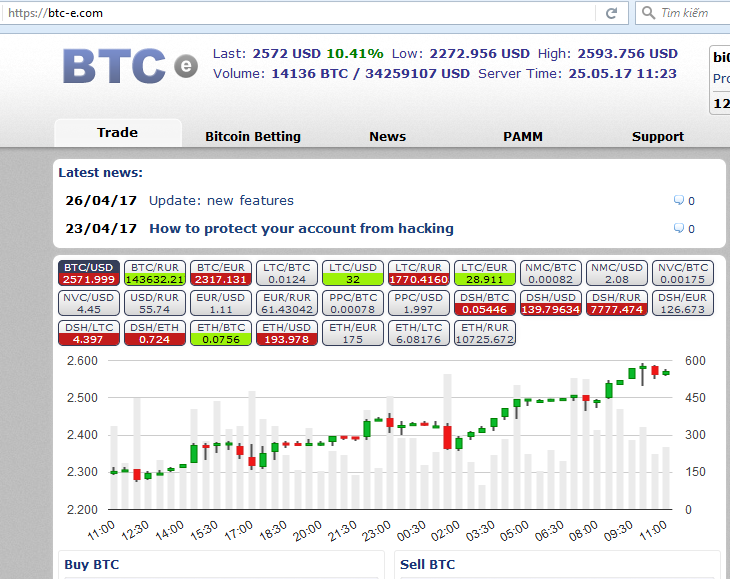
Task: Pick the DSH/LTC pair
Action: (x=88, y=333)
